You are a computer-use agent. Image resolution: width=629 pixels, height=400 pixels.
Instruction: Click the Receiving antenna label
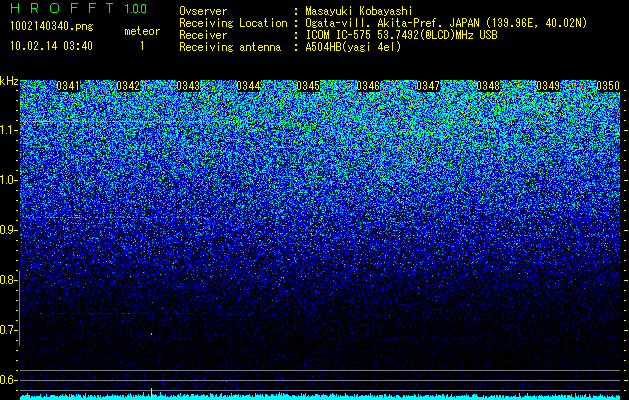pyautogui.click(x=230, y=47)
